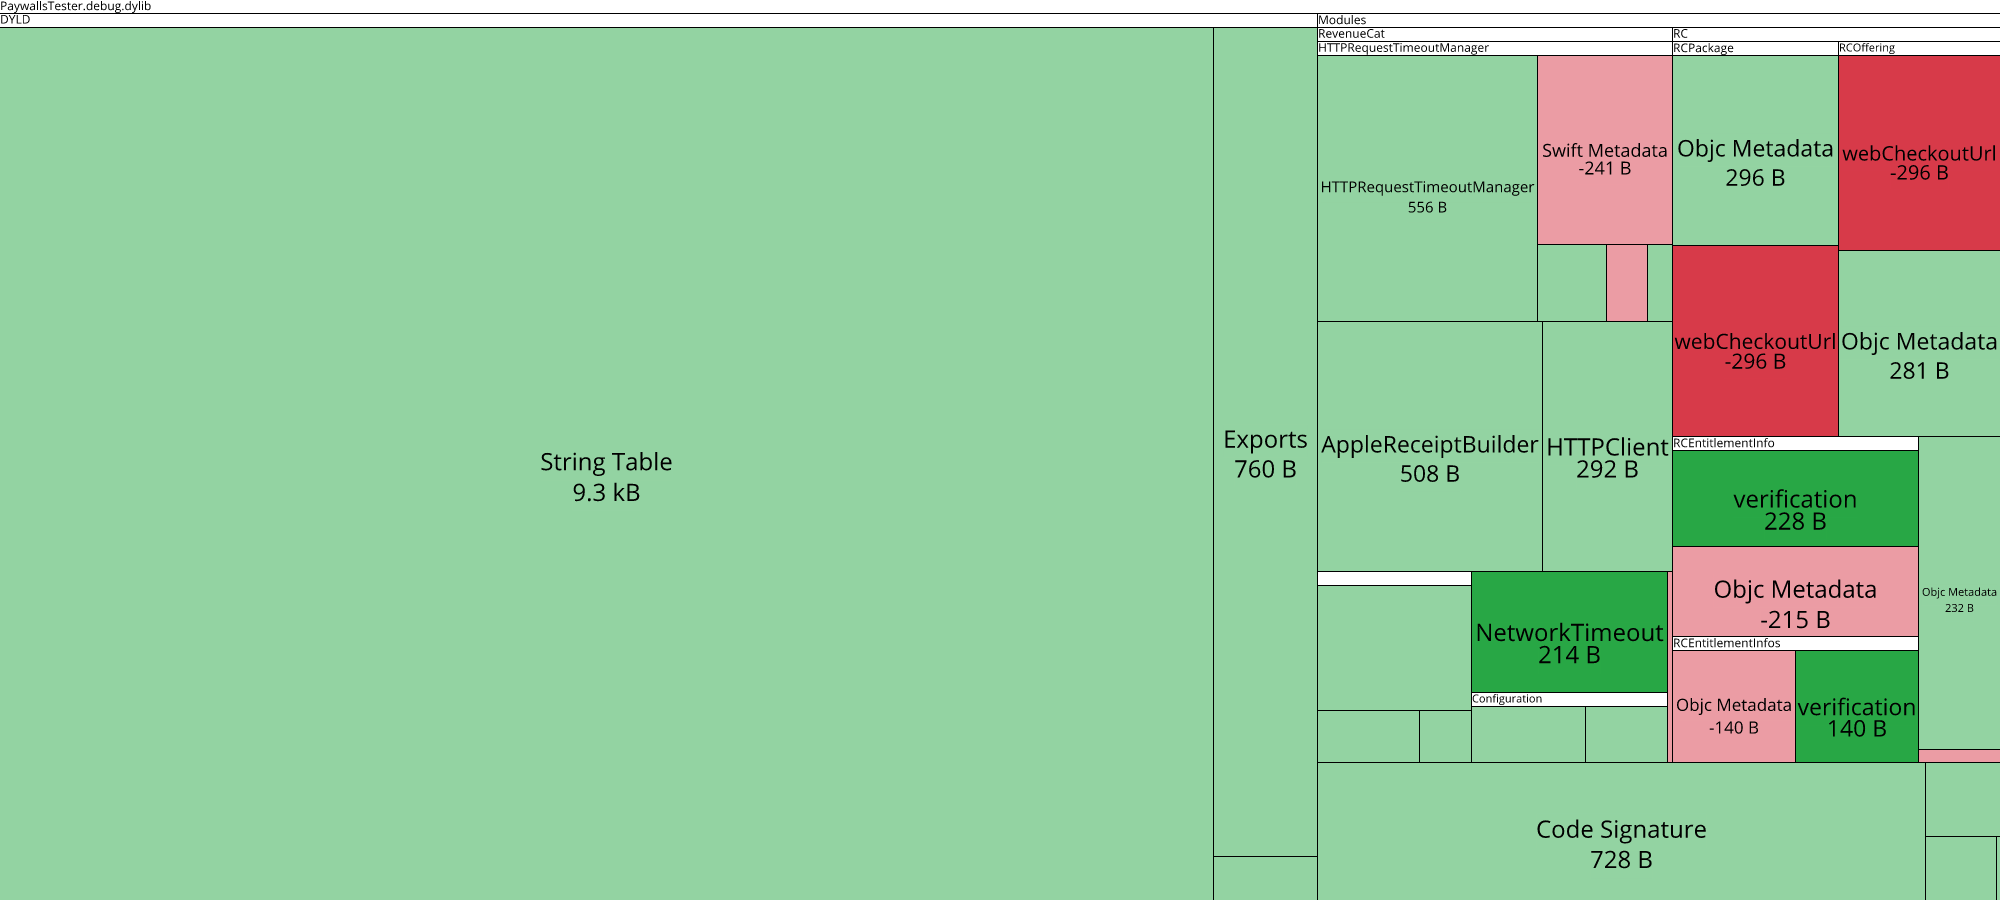The image size is (2000, 900).
Task: Click the Exports 760 B block
Action: 1265,441
